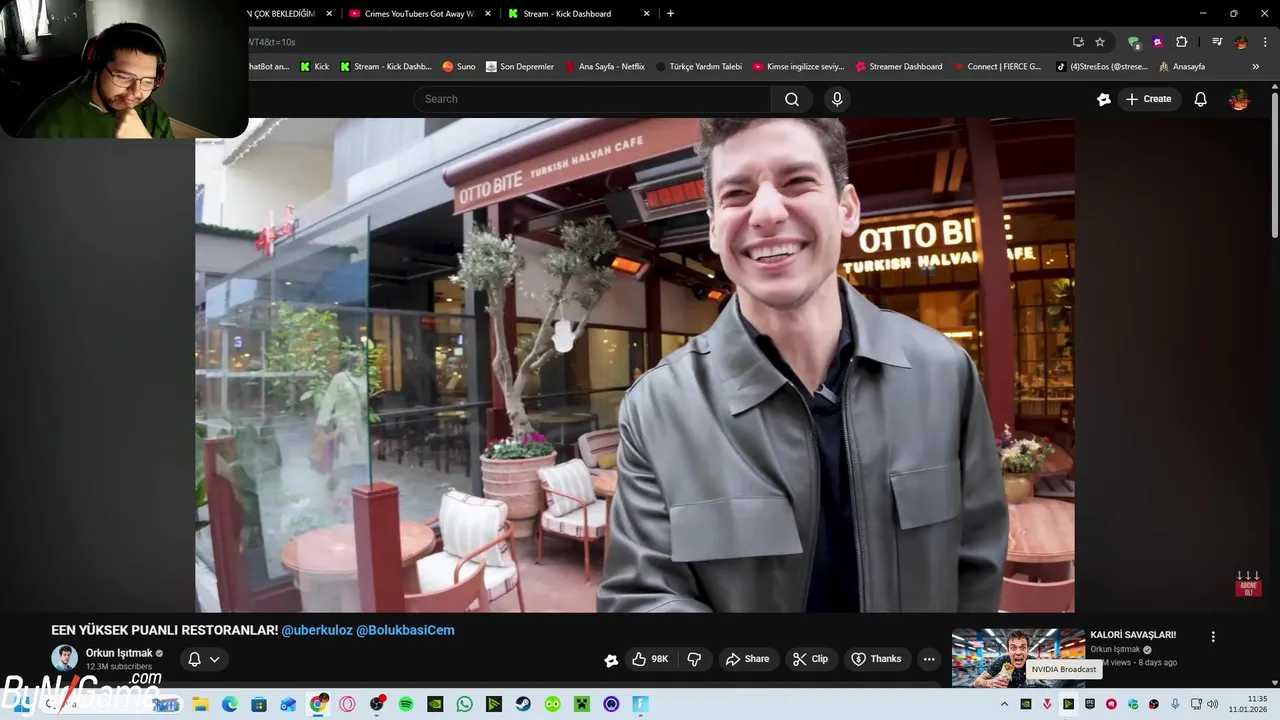Screen dimensions: 1280x720
Task: Click the sparkle Ask icon left of like button
Action: pyautogui.click(x=611, y=659)
